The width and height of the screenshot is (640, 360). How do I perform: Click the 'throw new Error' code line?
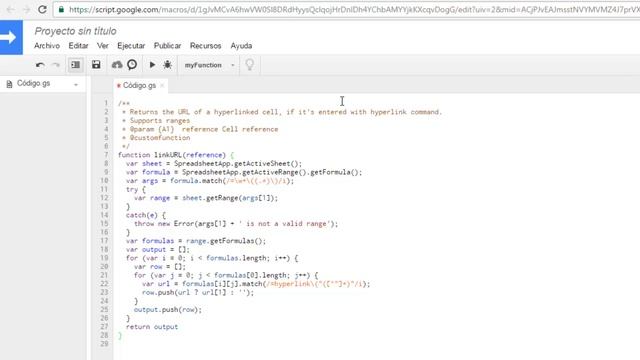pos(236,224)
